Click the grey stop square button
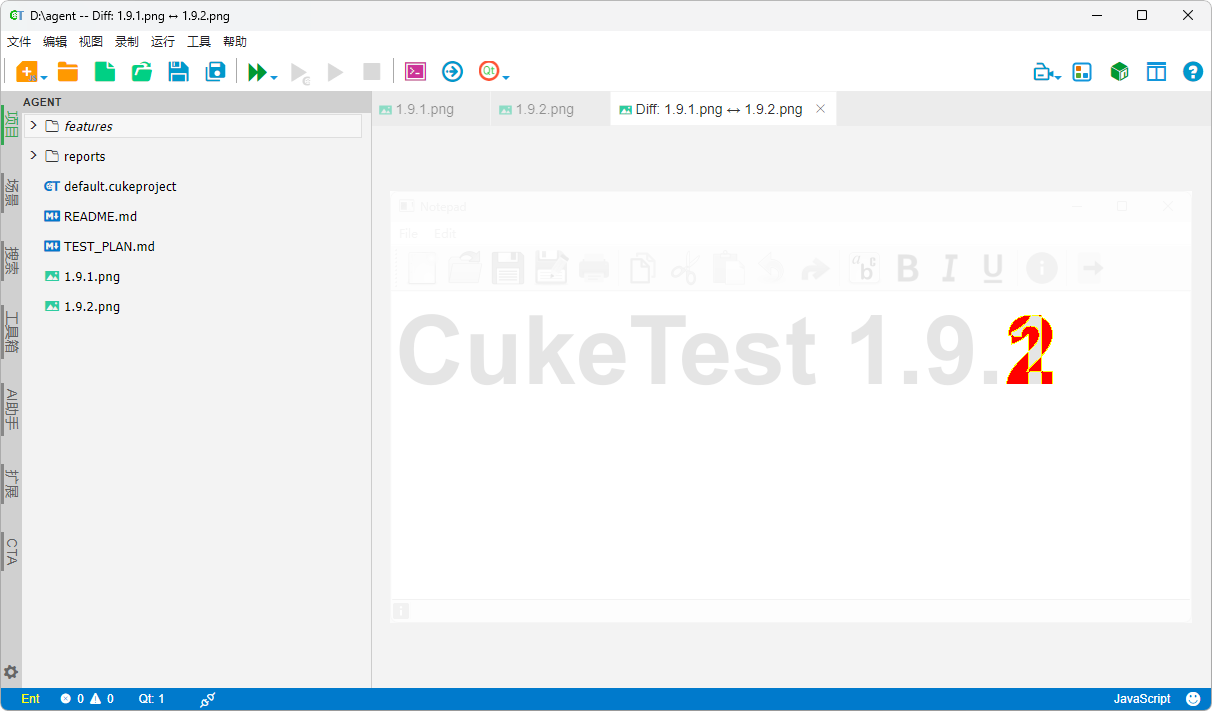Viewport: 1212px width, 711px height. coord(372,72)
